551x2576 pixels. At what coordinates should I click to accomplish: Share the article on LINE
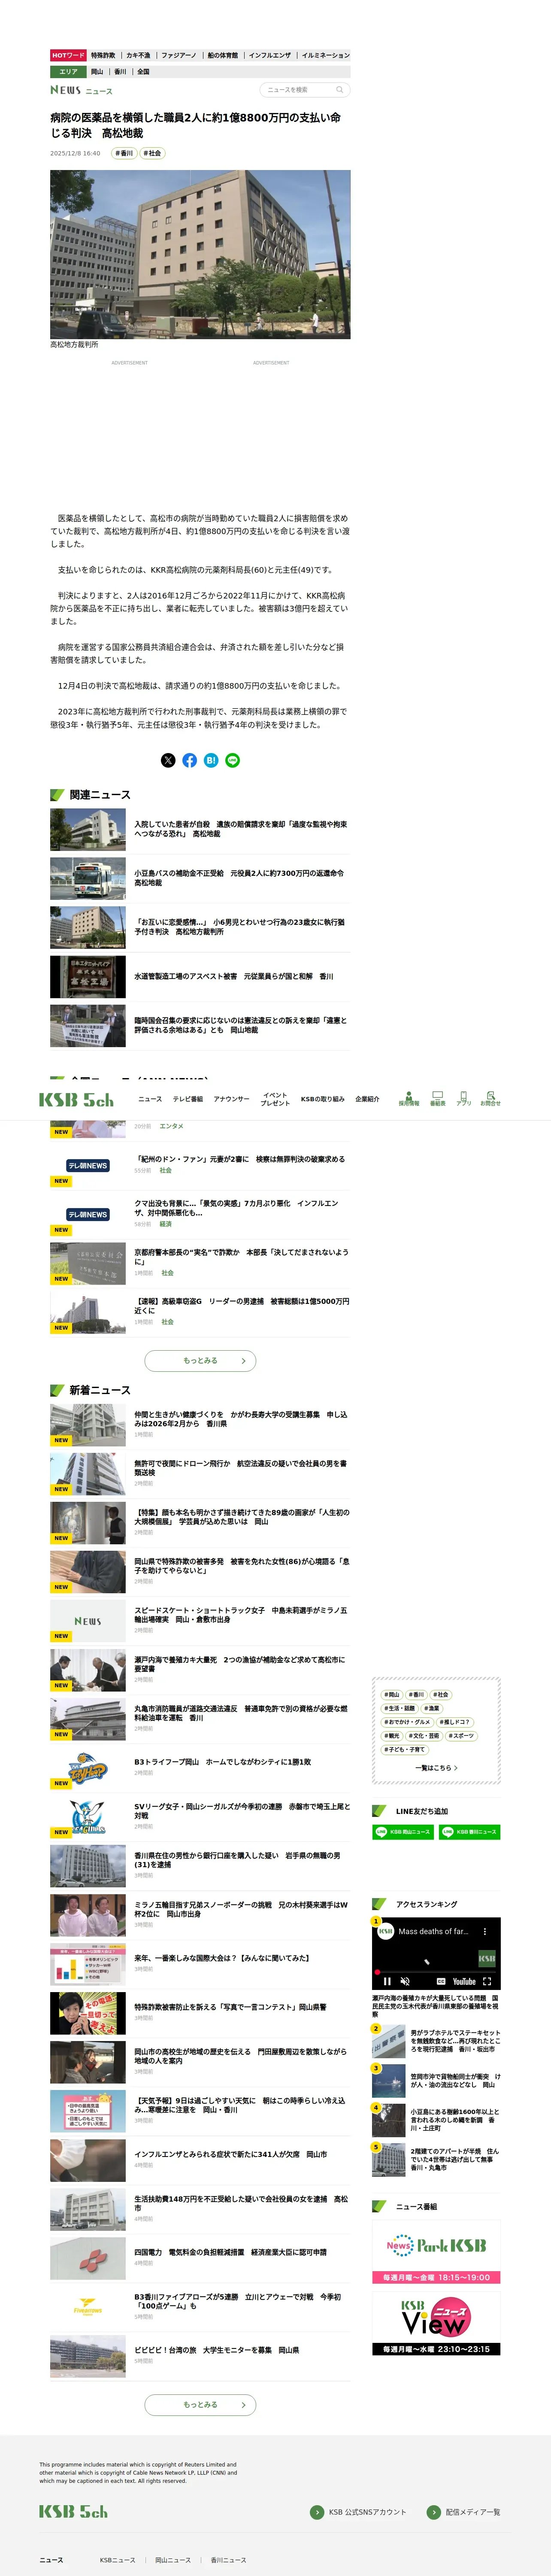[232, 760]
